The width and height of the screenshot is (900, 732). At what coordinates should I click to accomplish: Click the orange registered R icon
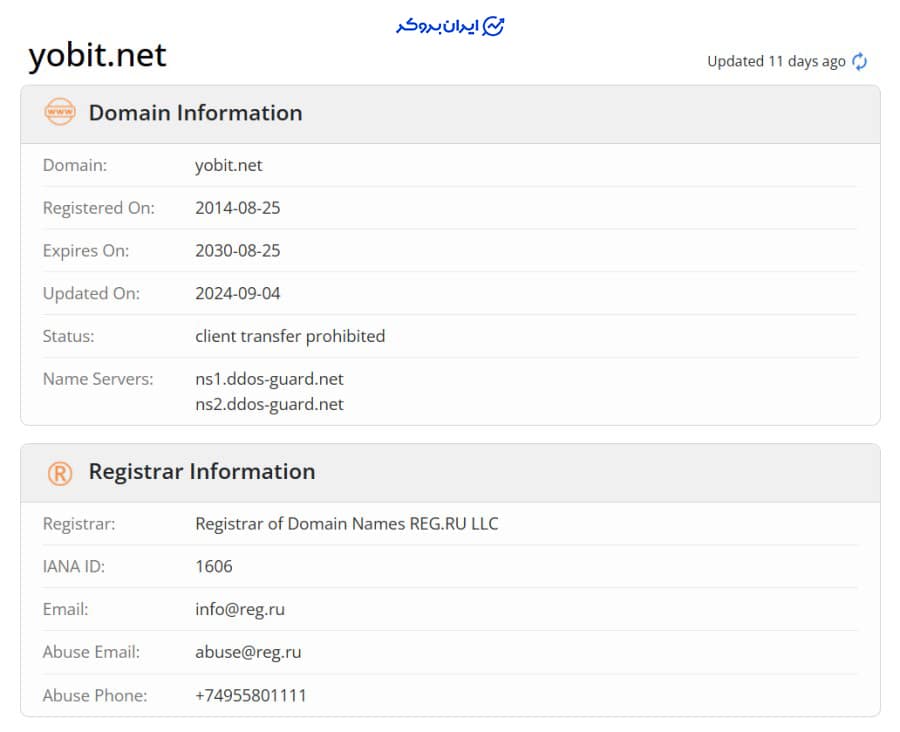point(60,472)
